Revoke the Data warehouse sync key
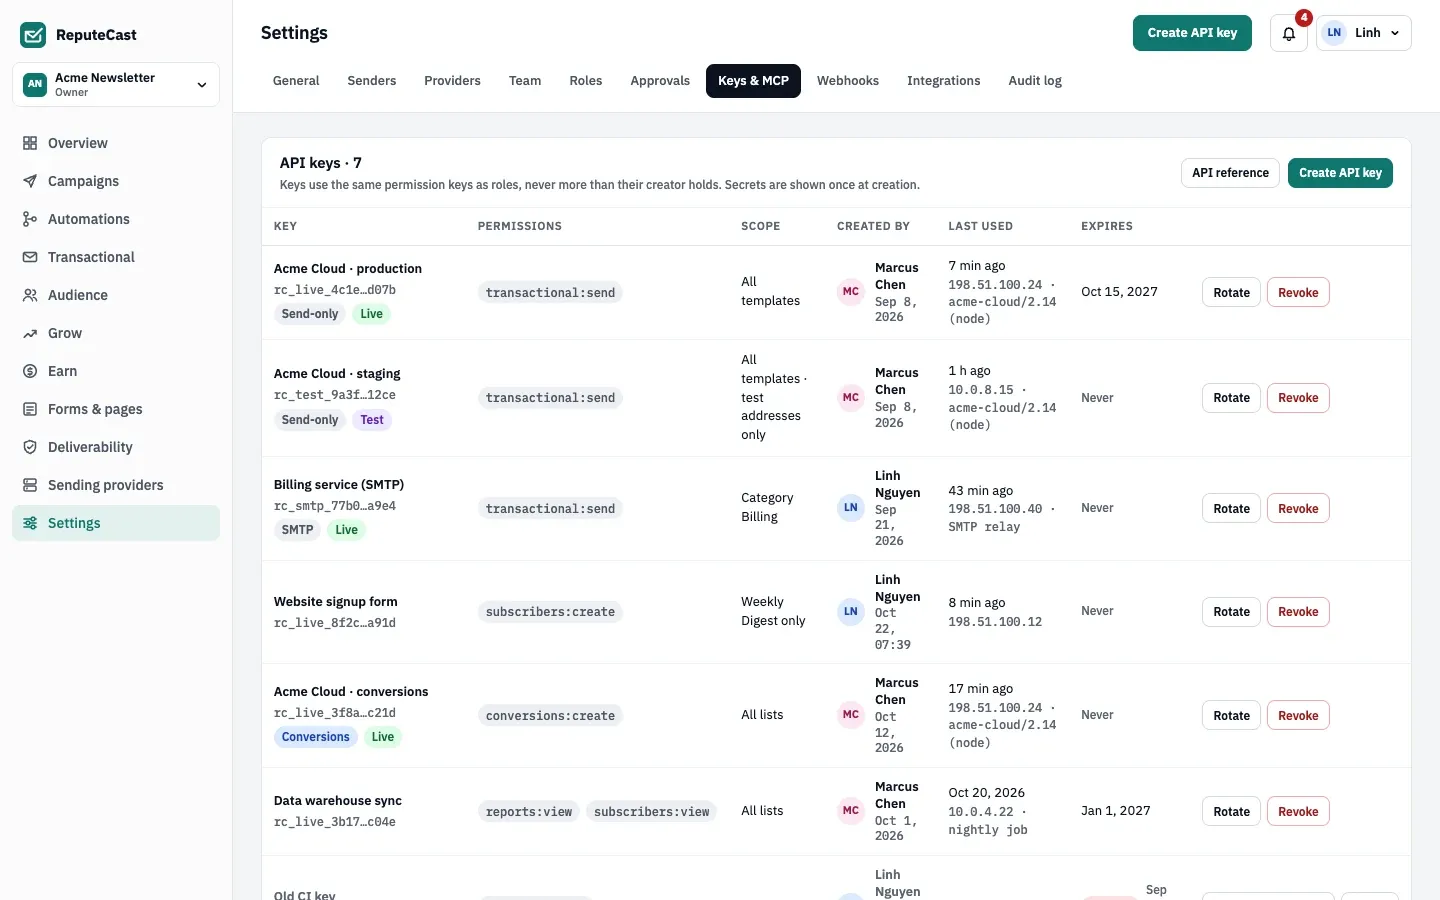 (1298, 812)
